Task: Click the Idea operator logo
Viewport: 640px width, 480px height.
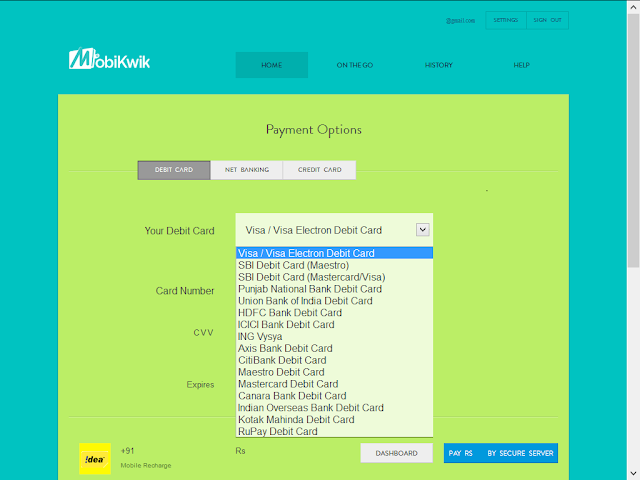Action: coord(95,459)
